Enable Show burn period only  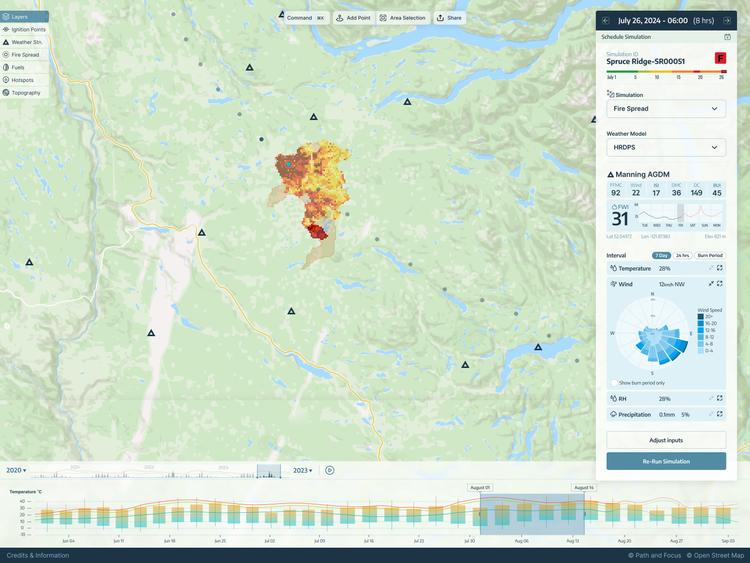[613, 383]
